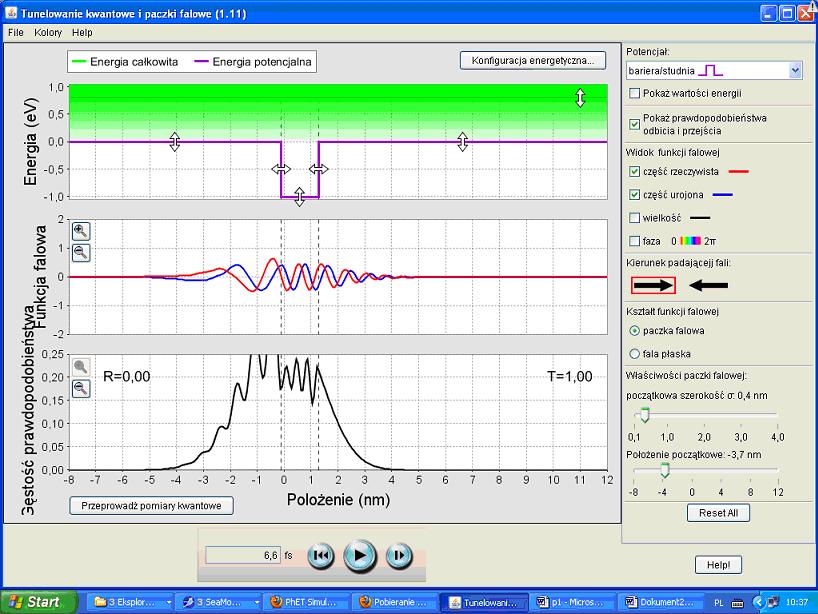Click the well's left edge horizontal handle
Viewport: 818px width, 614px height.
click(281, 169)
